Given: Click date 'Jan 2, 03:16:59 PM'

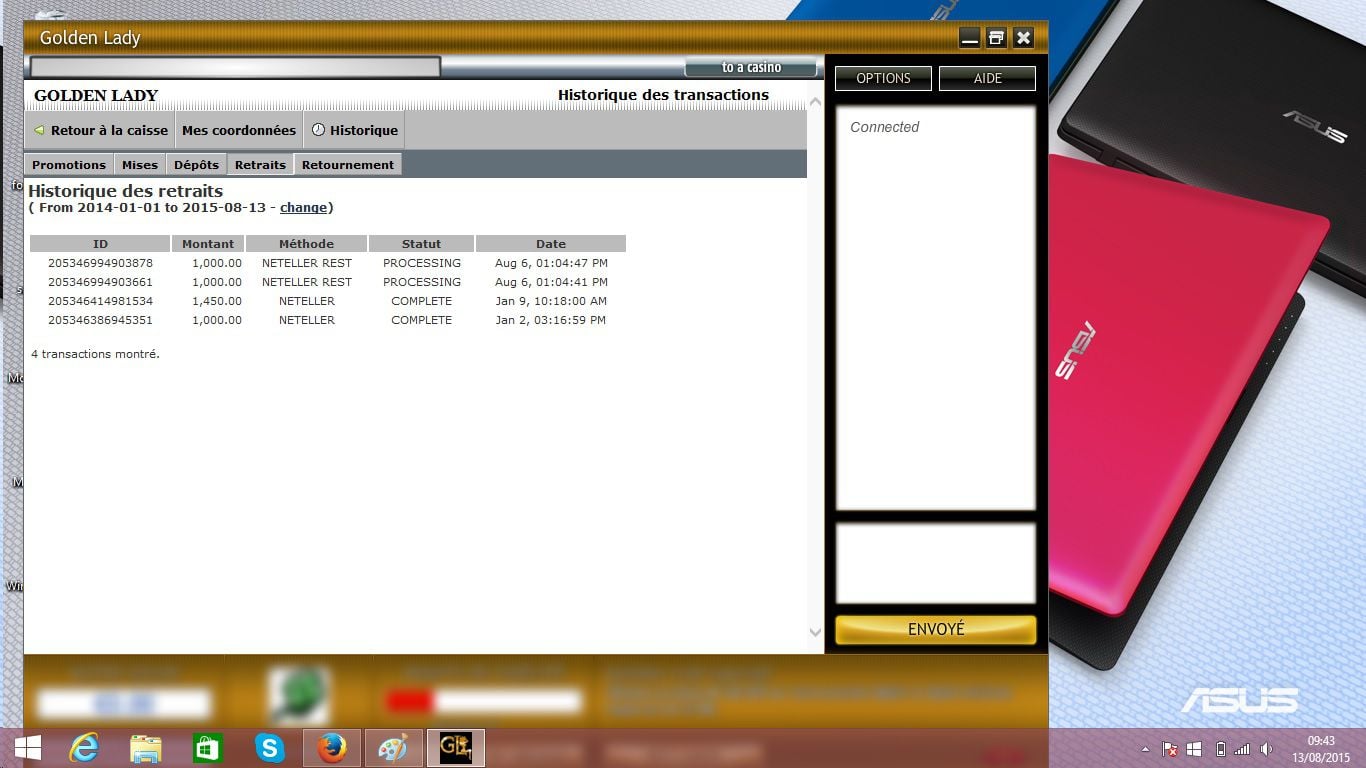Looking at the screenshot, I should click(551, 320).
